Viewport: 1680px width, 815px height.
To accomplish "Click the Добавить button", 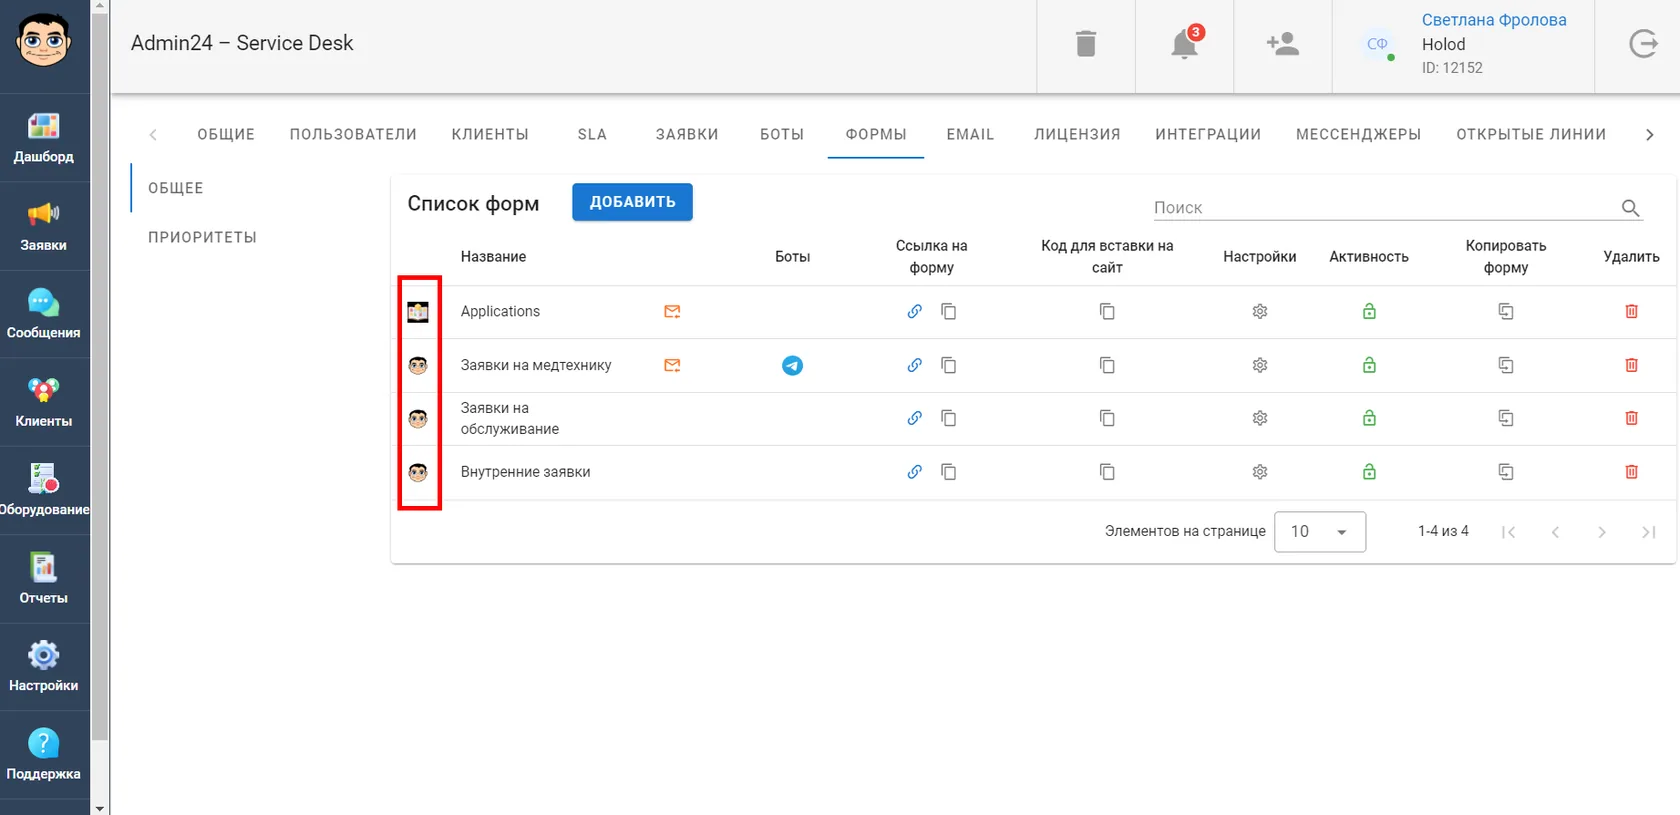I will coord(632,202).
